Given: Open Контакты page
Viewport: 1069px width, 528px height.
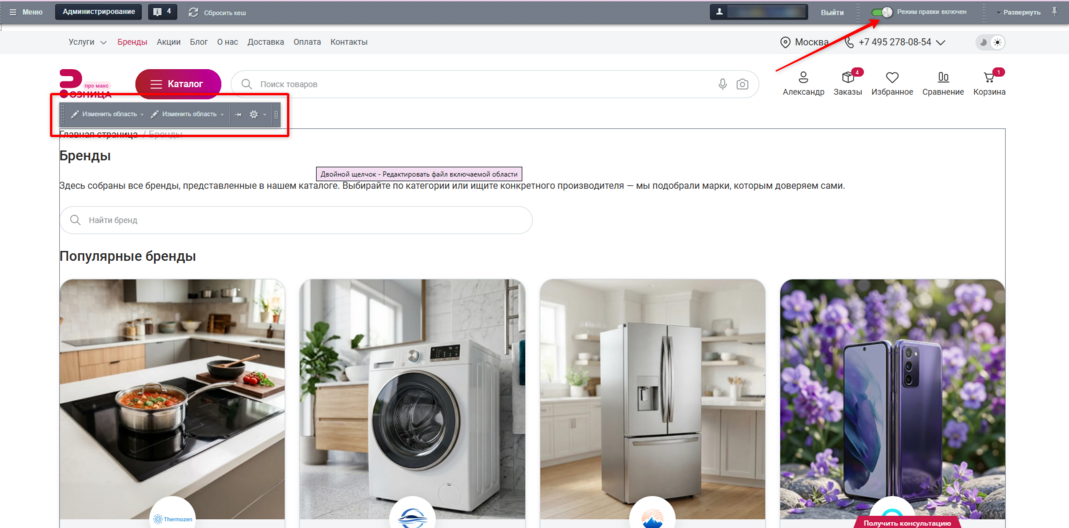Looking at the screenshot, I should coord(349,42).
